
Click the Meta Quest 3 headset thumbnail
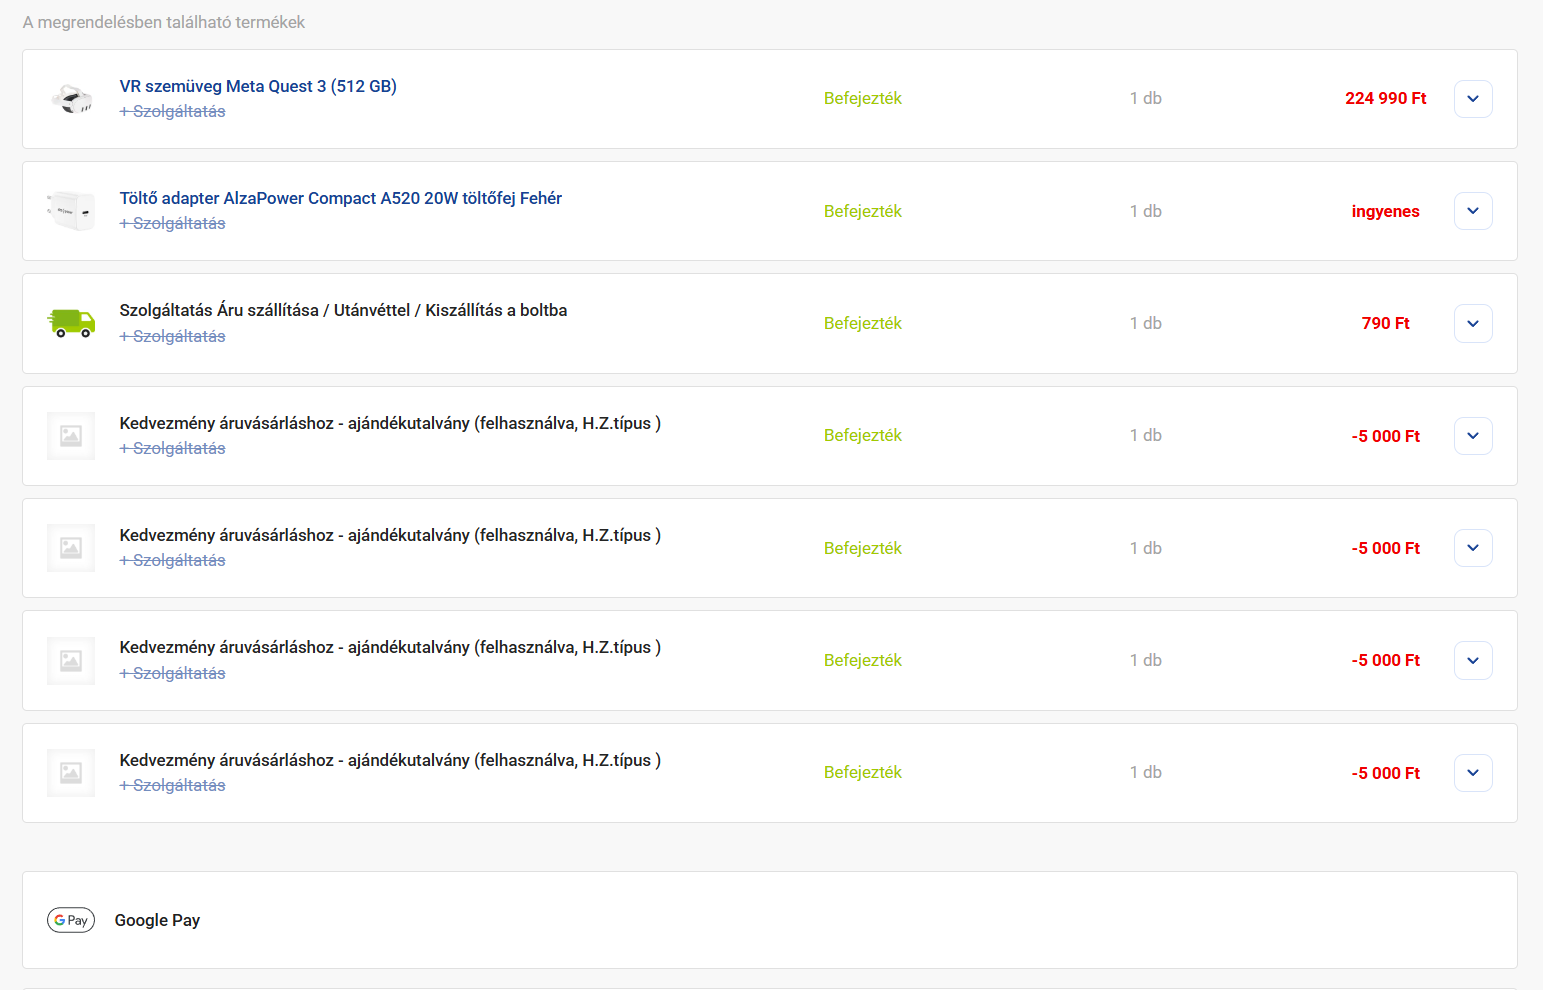click(71, 99)
